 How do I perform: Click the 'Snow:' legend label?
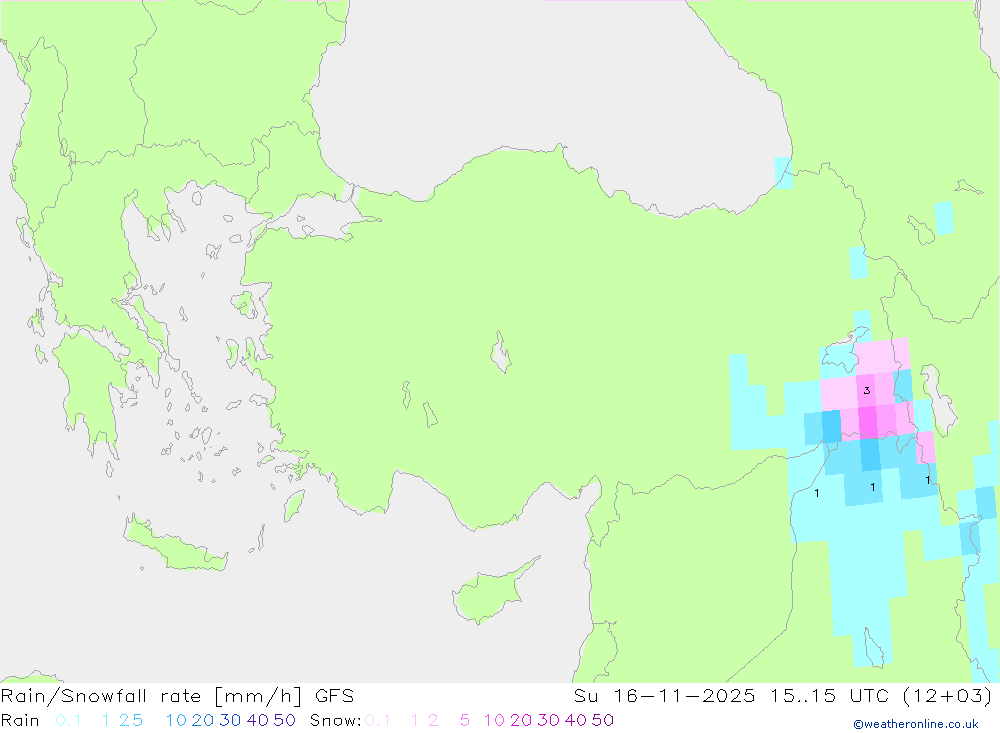click(336, 720)
